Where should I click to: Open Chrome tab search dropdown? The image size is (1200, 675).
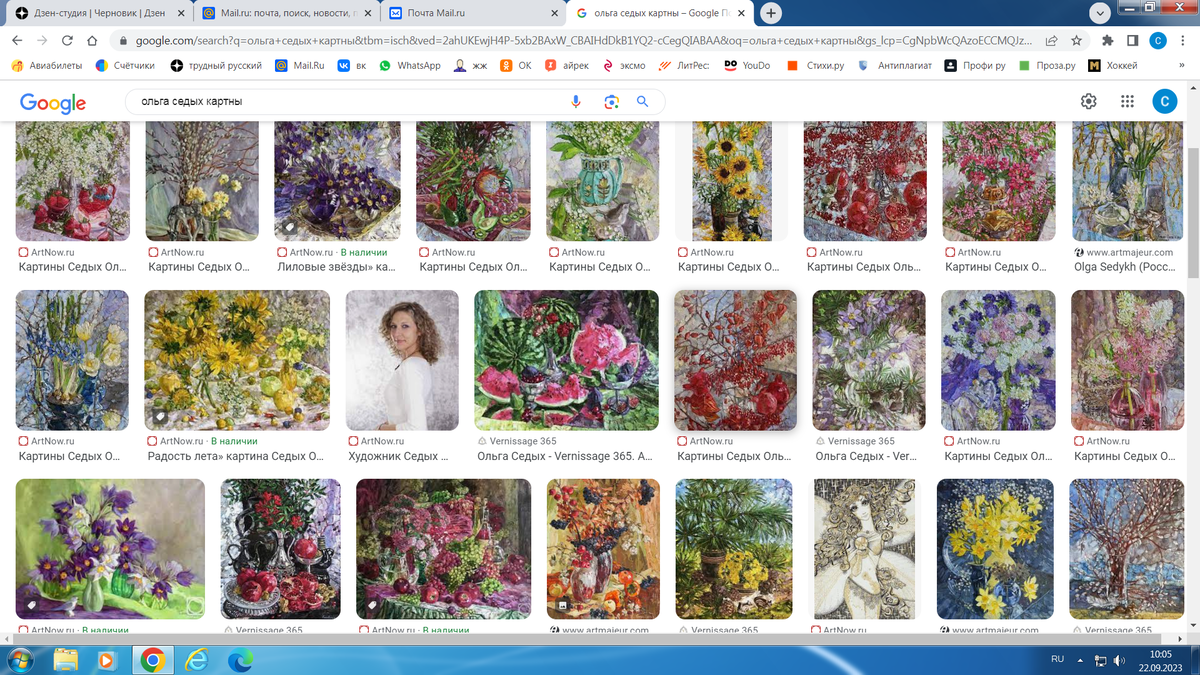(1100, 13)
